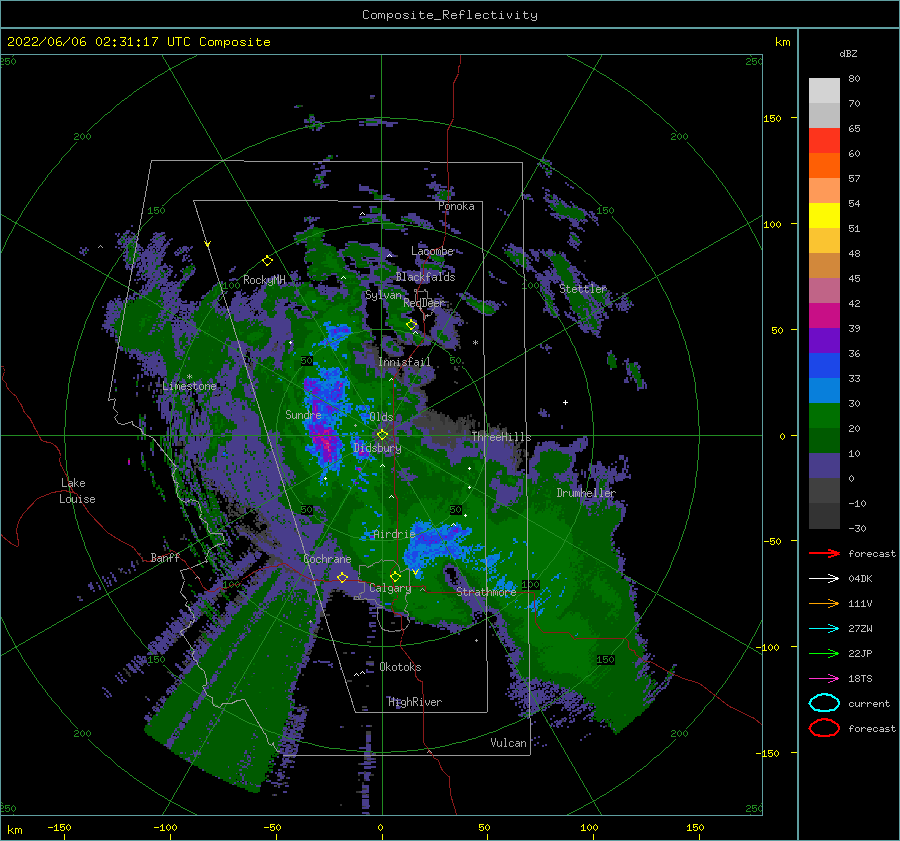Click the 80 value on dBZ scale
900x841 pixels.
click(854, 79)
